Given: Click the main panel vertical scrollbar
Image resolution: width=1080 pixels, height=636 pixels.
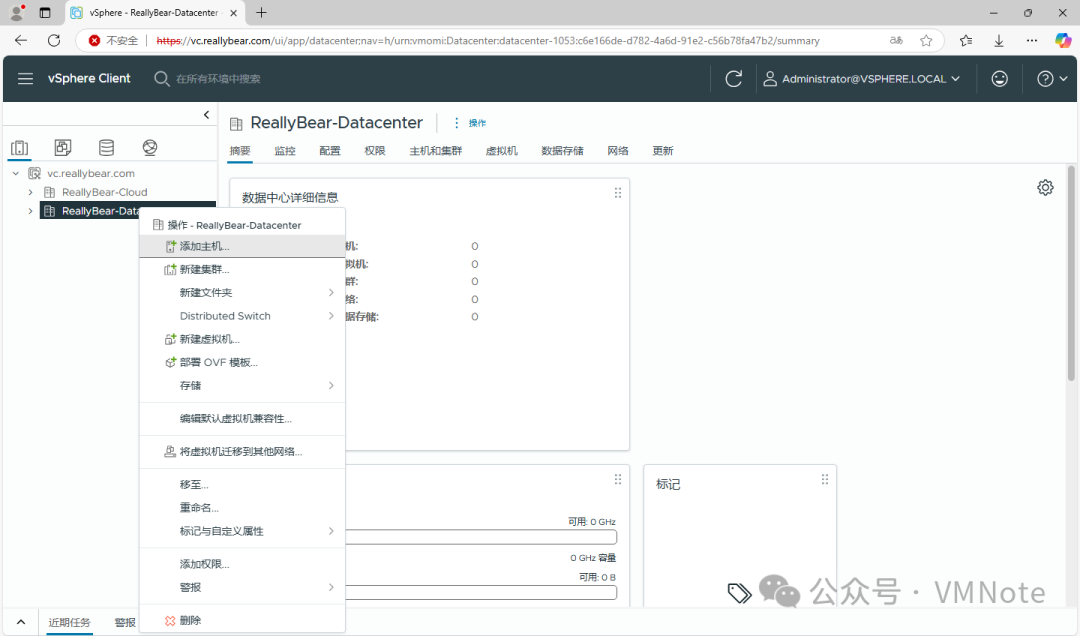Looking at the screenshot, I should point(1071,273).
